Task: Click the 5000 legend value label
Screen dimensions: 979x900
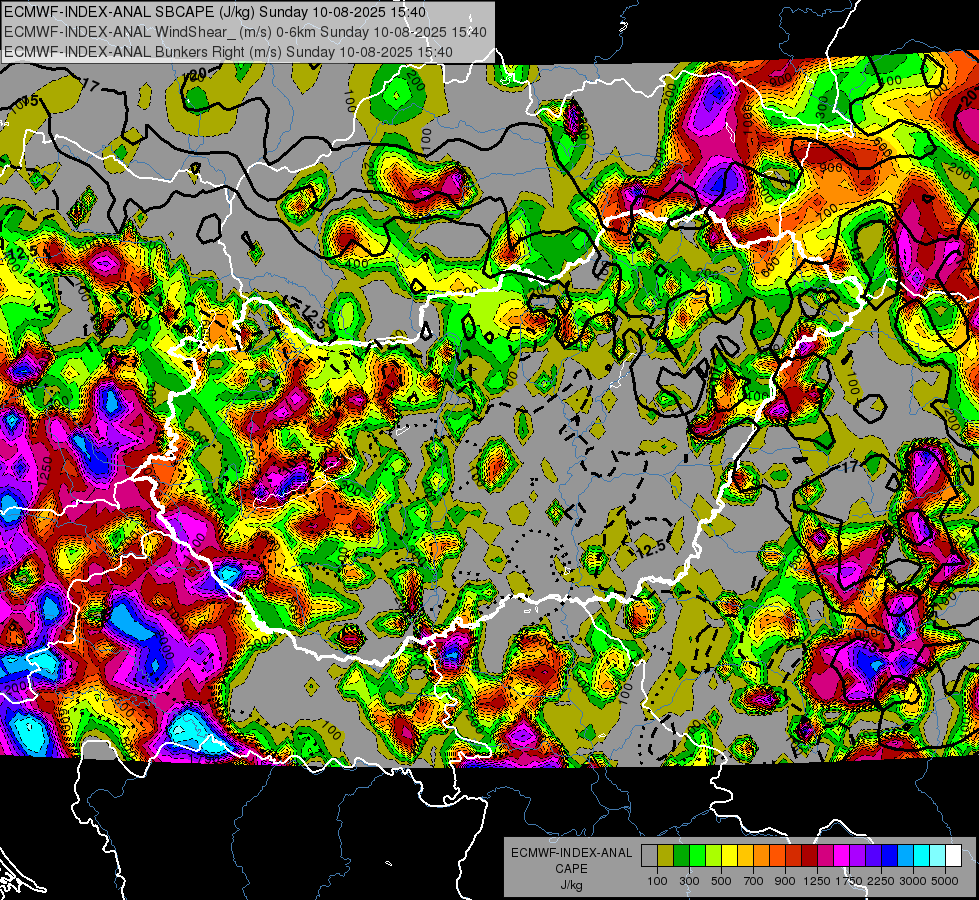Action: (x=945, y=881)
